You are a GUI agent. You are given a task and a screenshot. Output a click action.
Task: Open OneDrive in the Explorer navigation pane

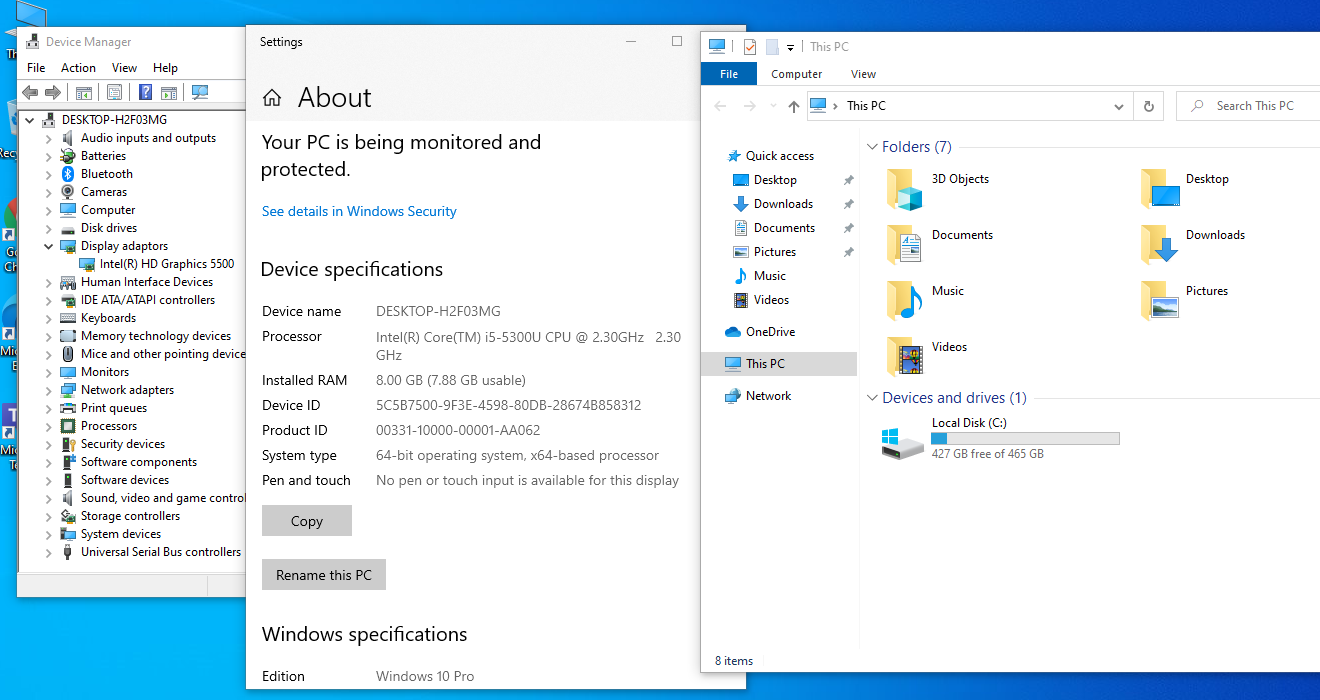click(x=770, y=332)
